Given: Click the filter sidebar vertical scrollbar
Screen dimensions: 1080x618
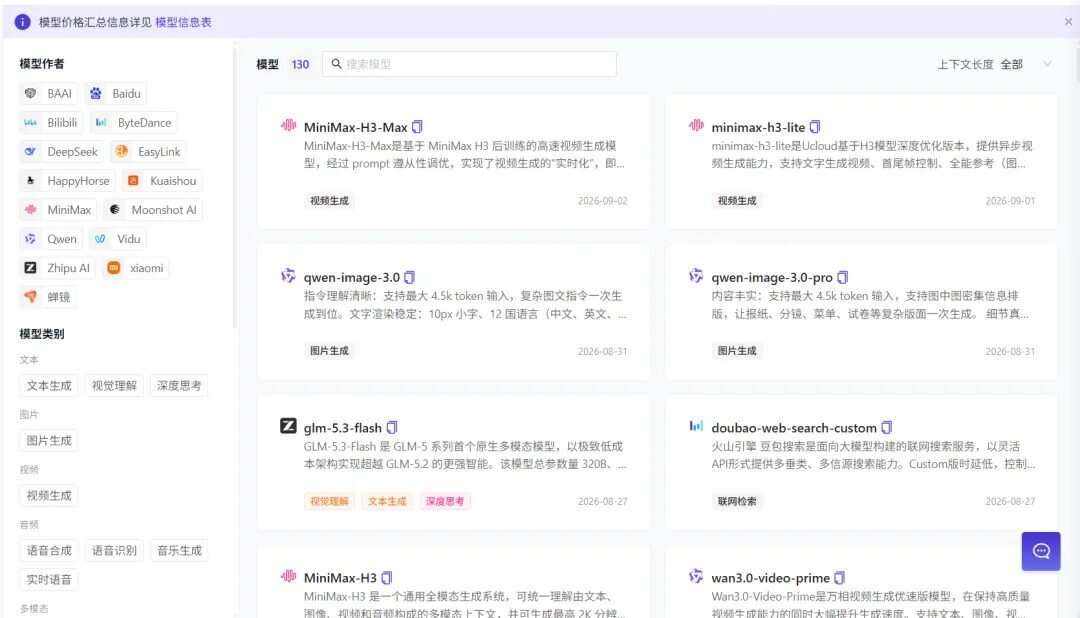Looking at the screenshot, I should pyautogui.click(x=235, y=186).
